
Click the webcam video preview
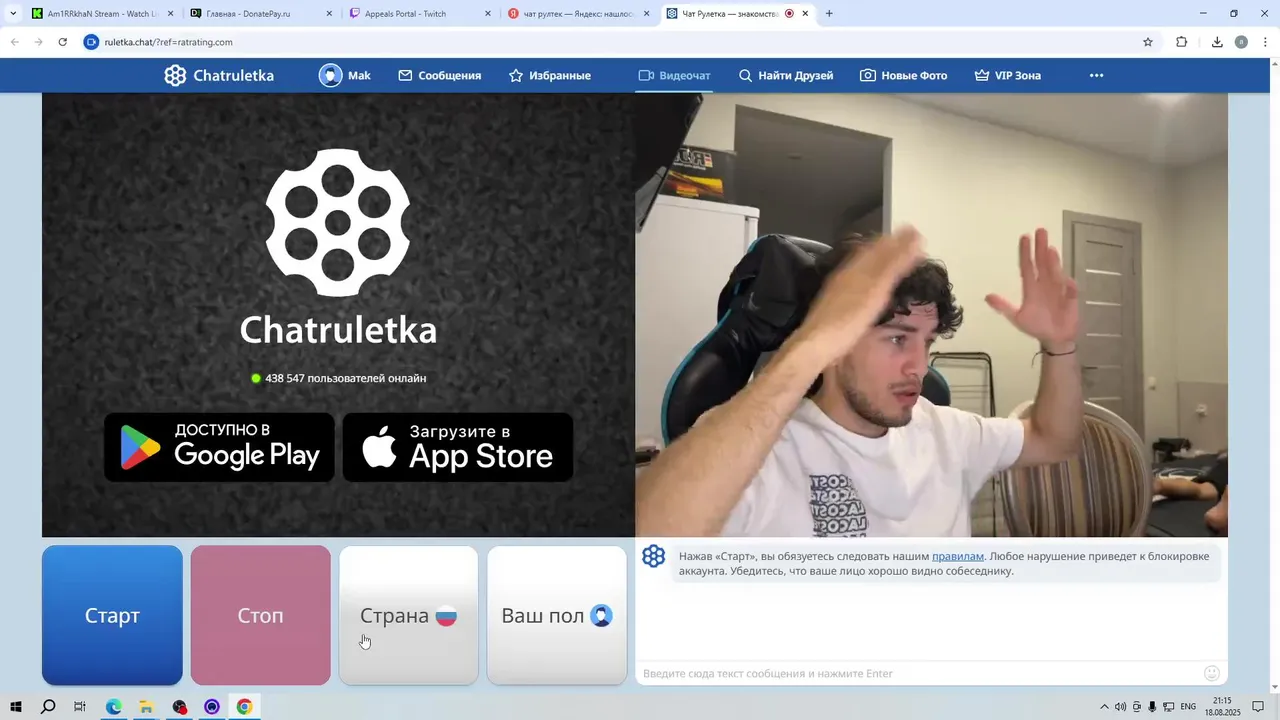pyautogui.click(x=931, y=315)
